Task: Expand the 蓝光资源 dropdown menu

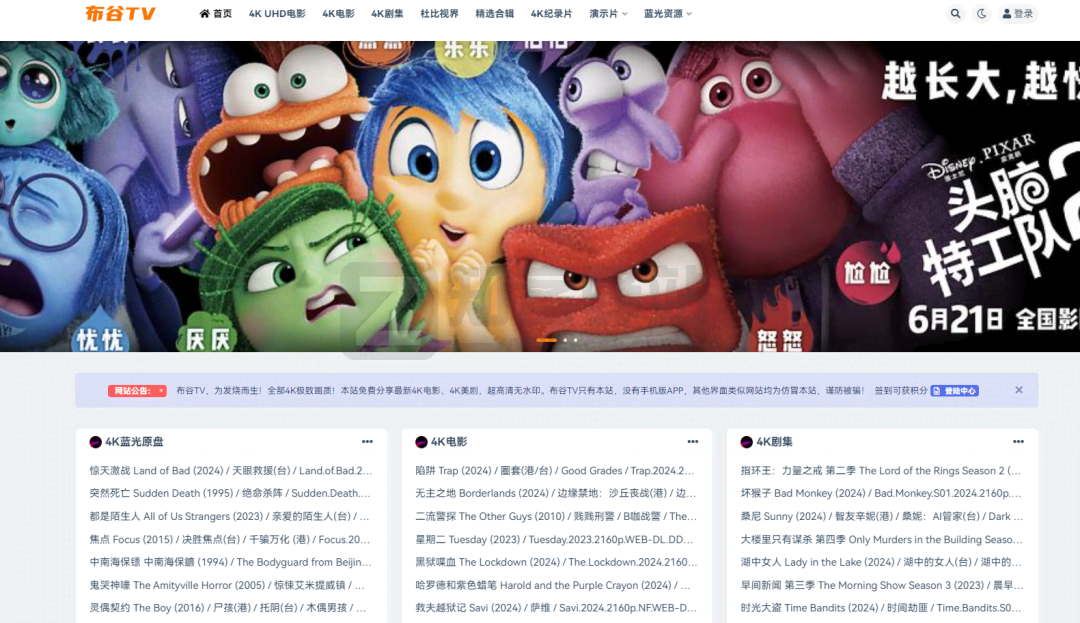Action: coord(666,13)
